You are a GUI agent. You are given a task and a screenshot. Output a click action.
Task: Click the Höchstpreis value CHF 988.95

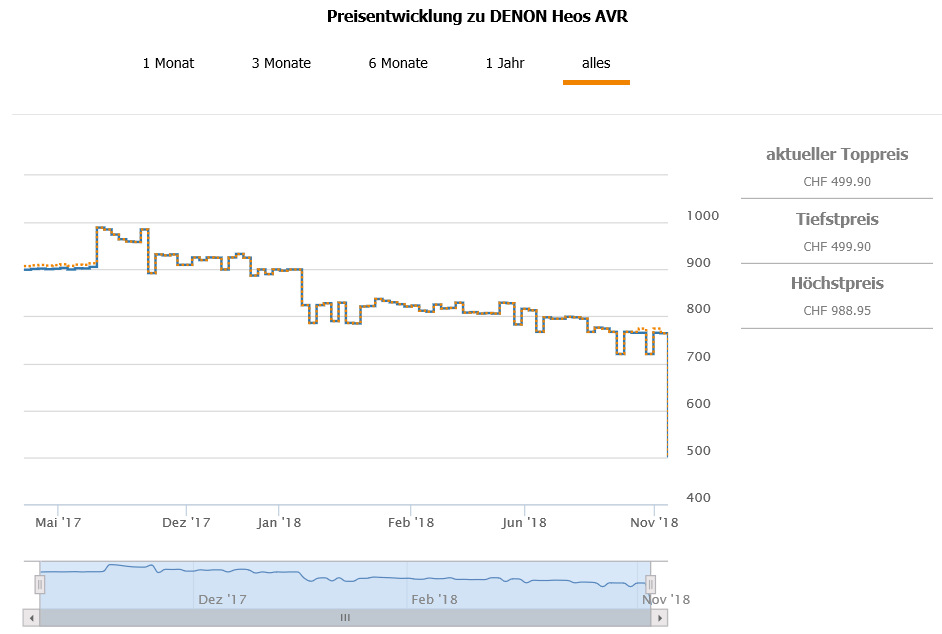point(837,311)
